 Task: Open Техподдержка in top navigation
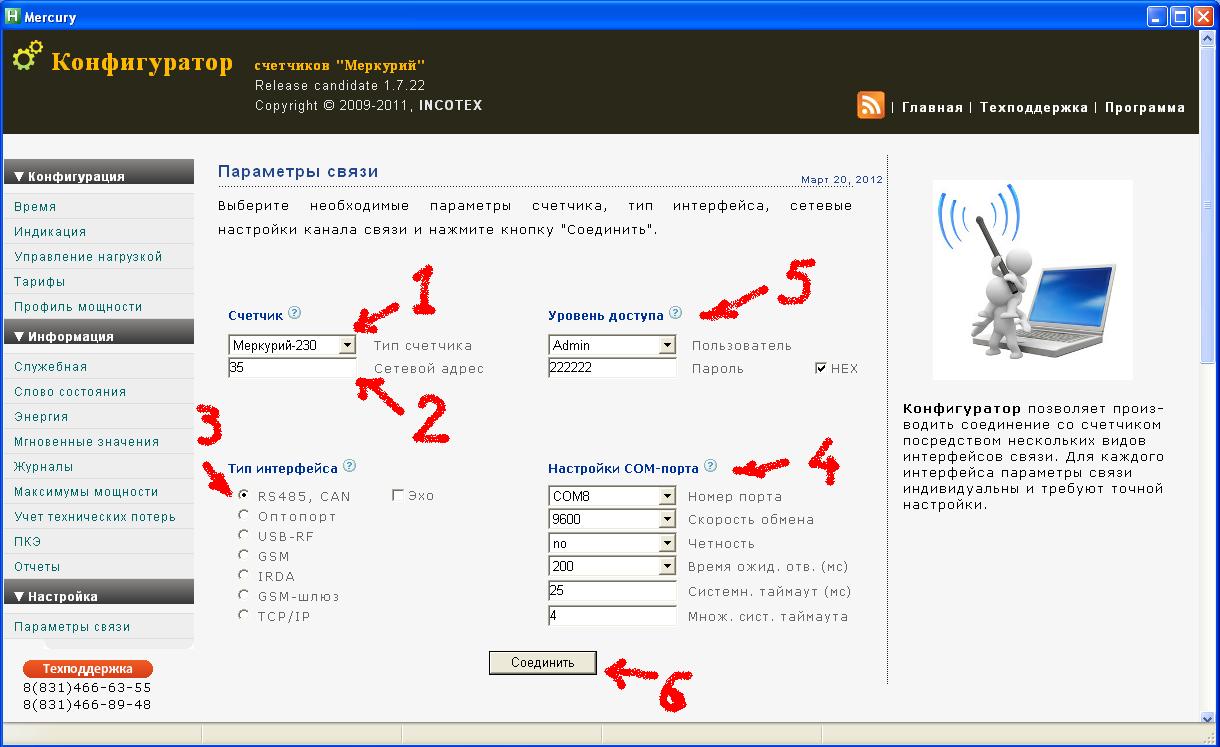point(1034,107)
